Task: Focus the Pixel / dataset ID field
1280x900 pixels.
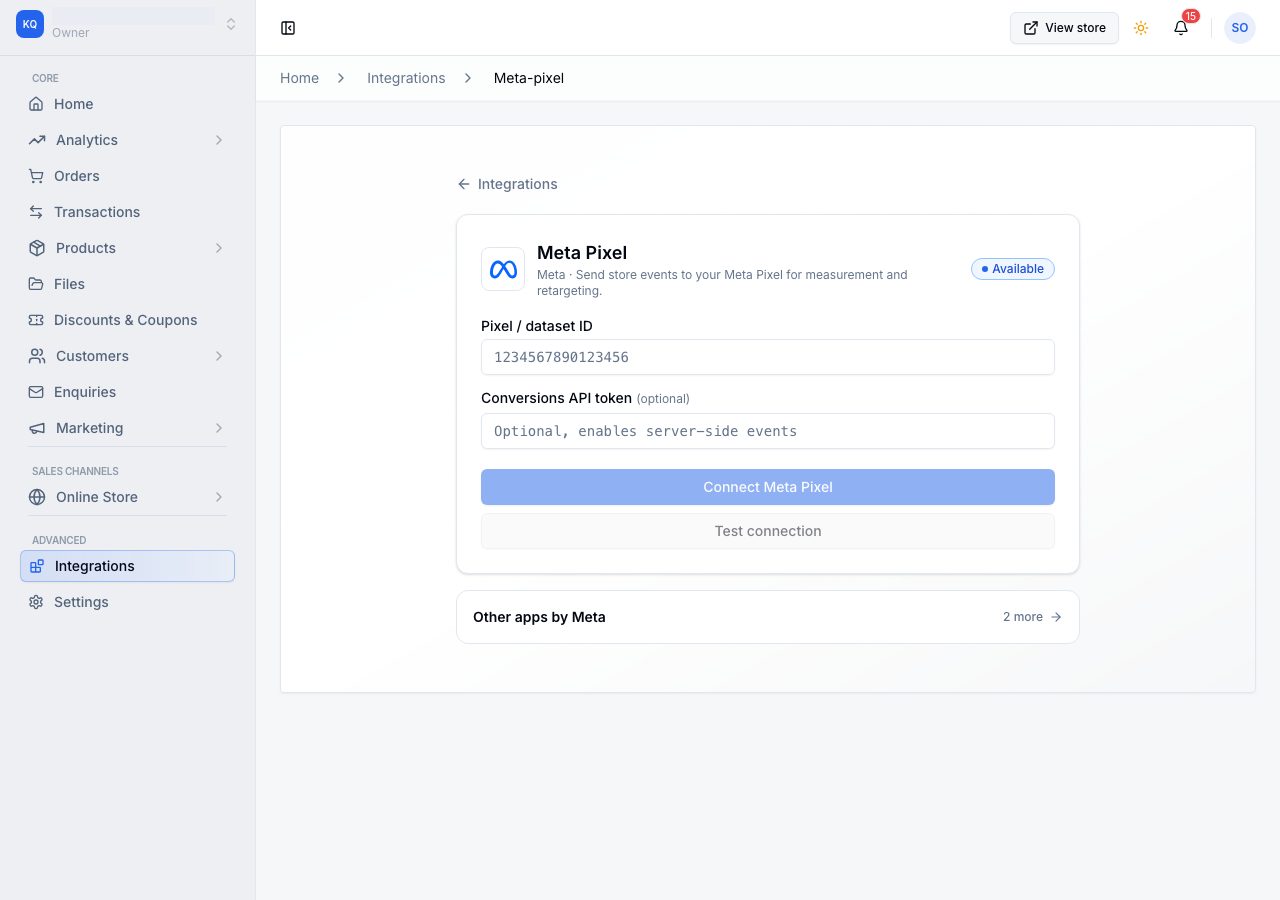Action: (768, 357)
